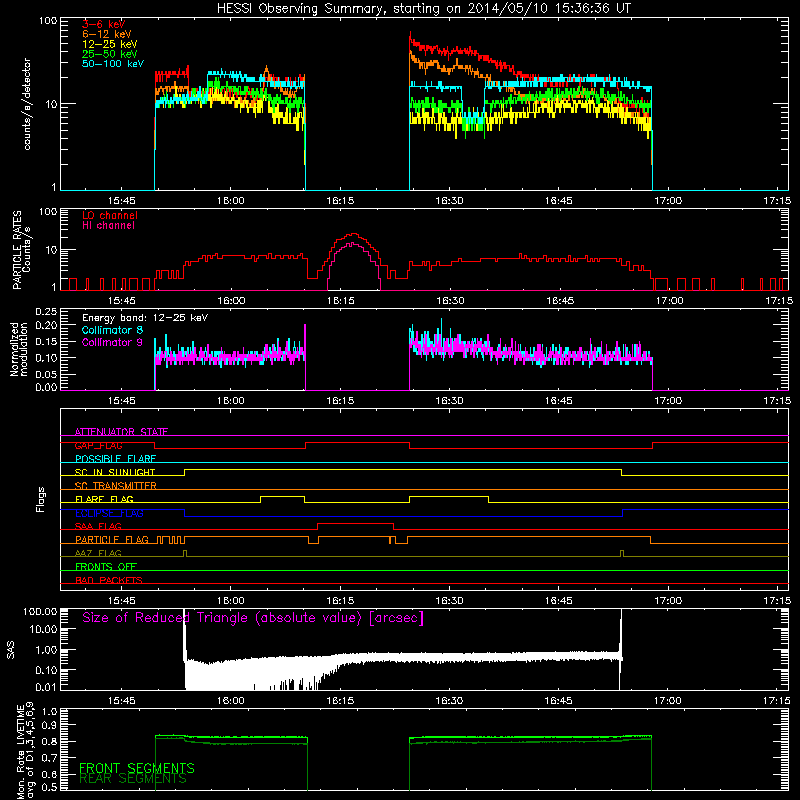
Task: Click the SAA FLAG label
Action: [98, 526]
